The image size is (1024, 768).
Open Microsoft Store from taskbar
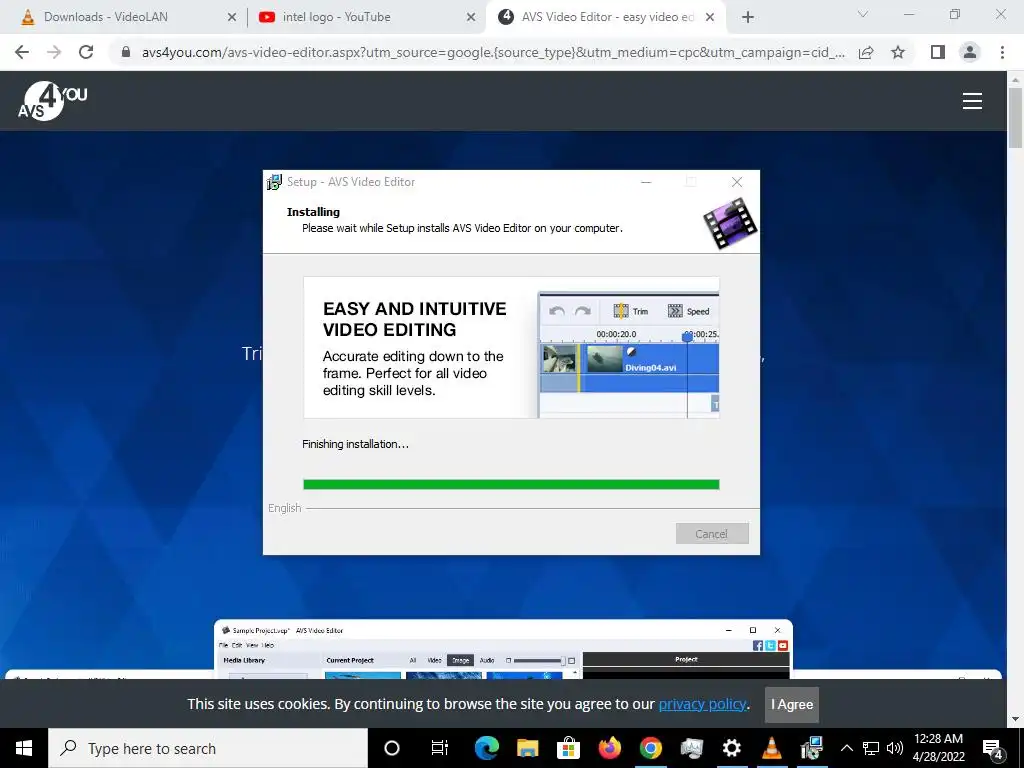click(568, 748)
